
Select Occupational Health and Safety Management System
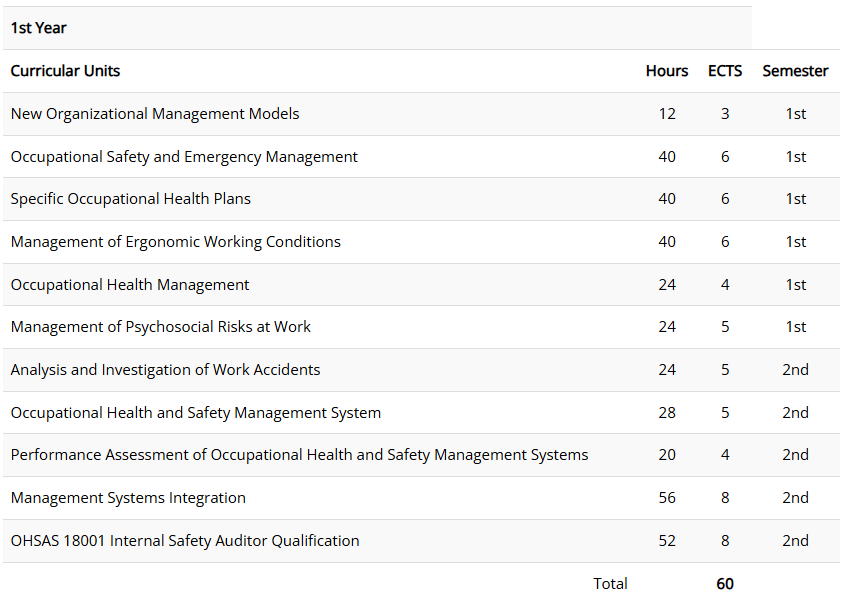point(196,413)
